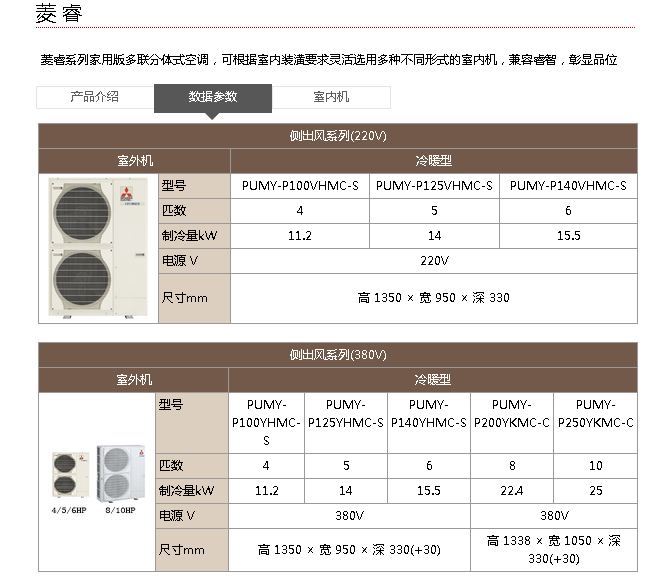Click the 8 匹数 value cell
This screenshot has width=668, height=583.
tap(512, 466)
